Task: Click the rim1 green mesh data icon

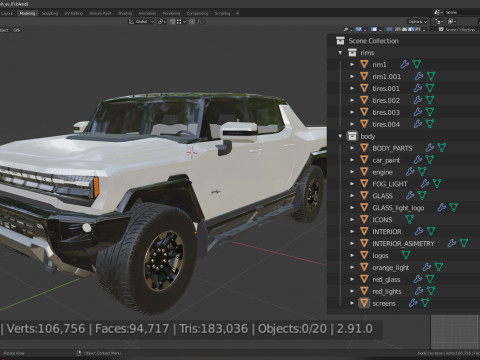Action: click(x=417, y=64)
